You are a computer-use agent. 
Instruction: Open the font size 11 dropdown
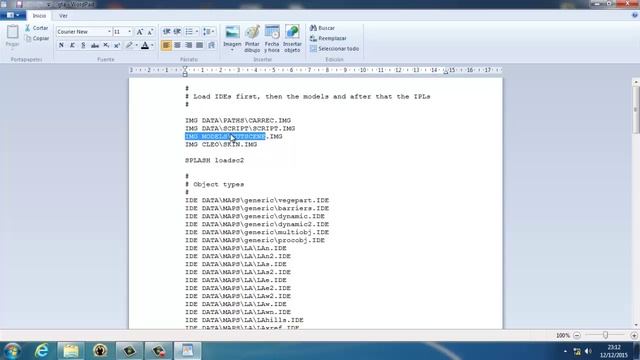130,31
